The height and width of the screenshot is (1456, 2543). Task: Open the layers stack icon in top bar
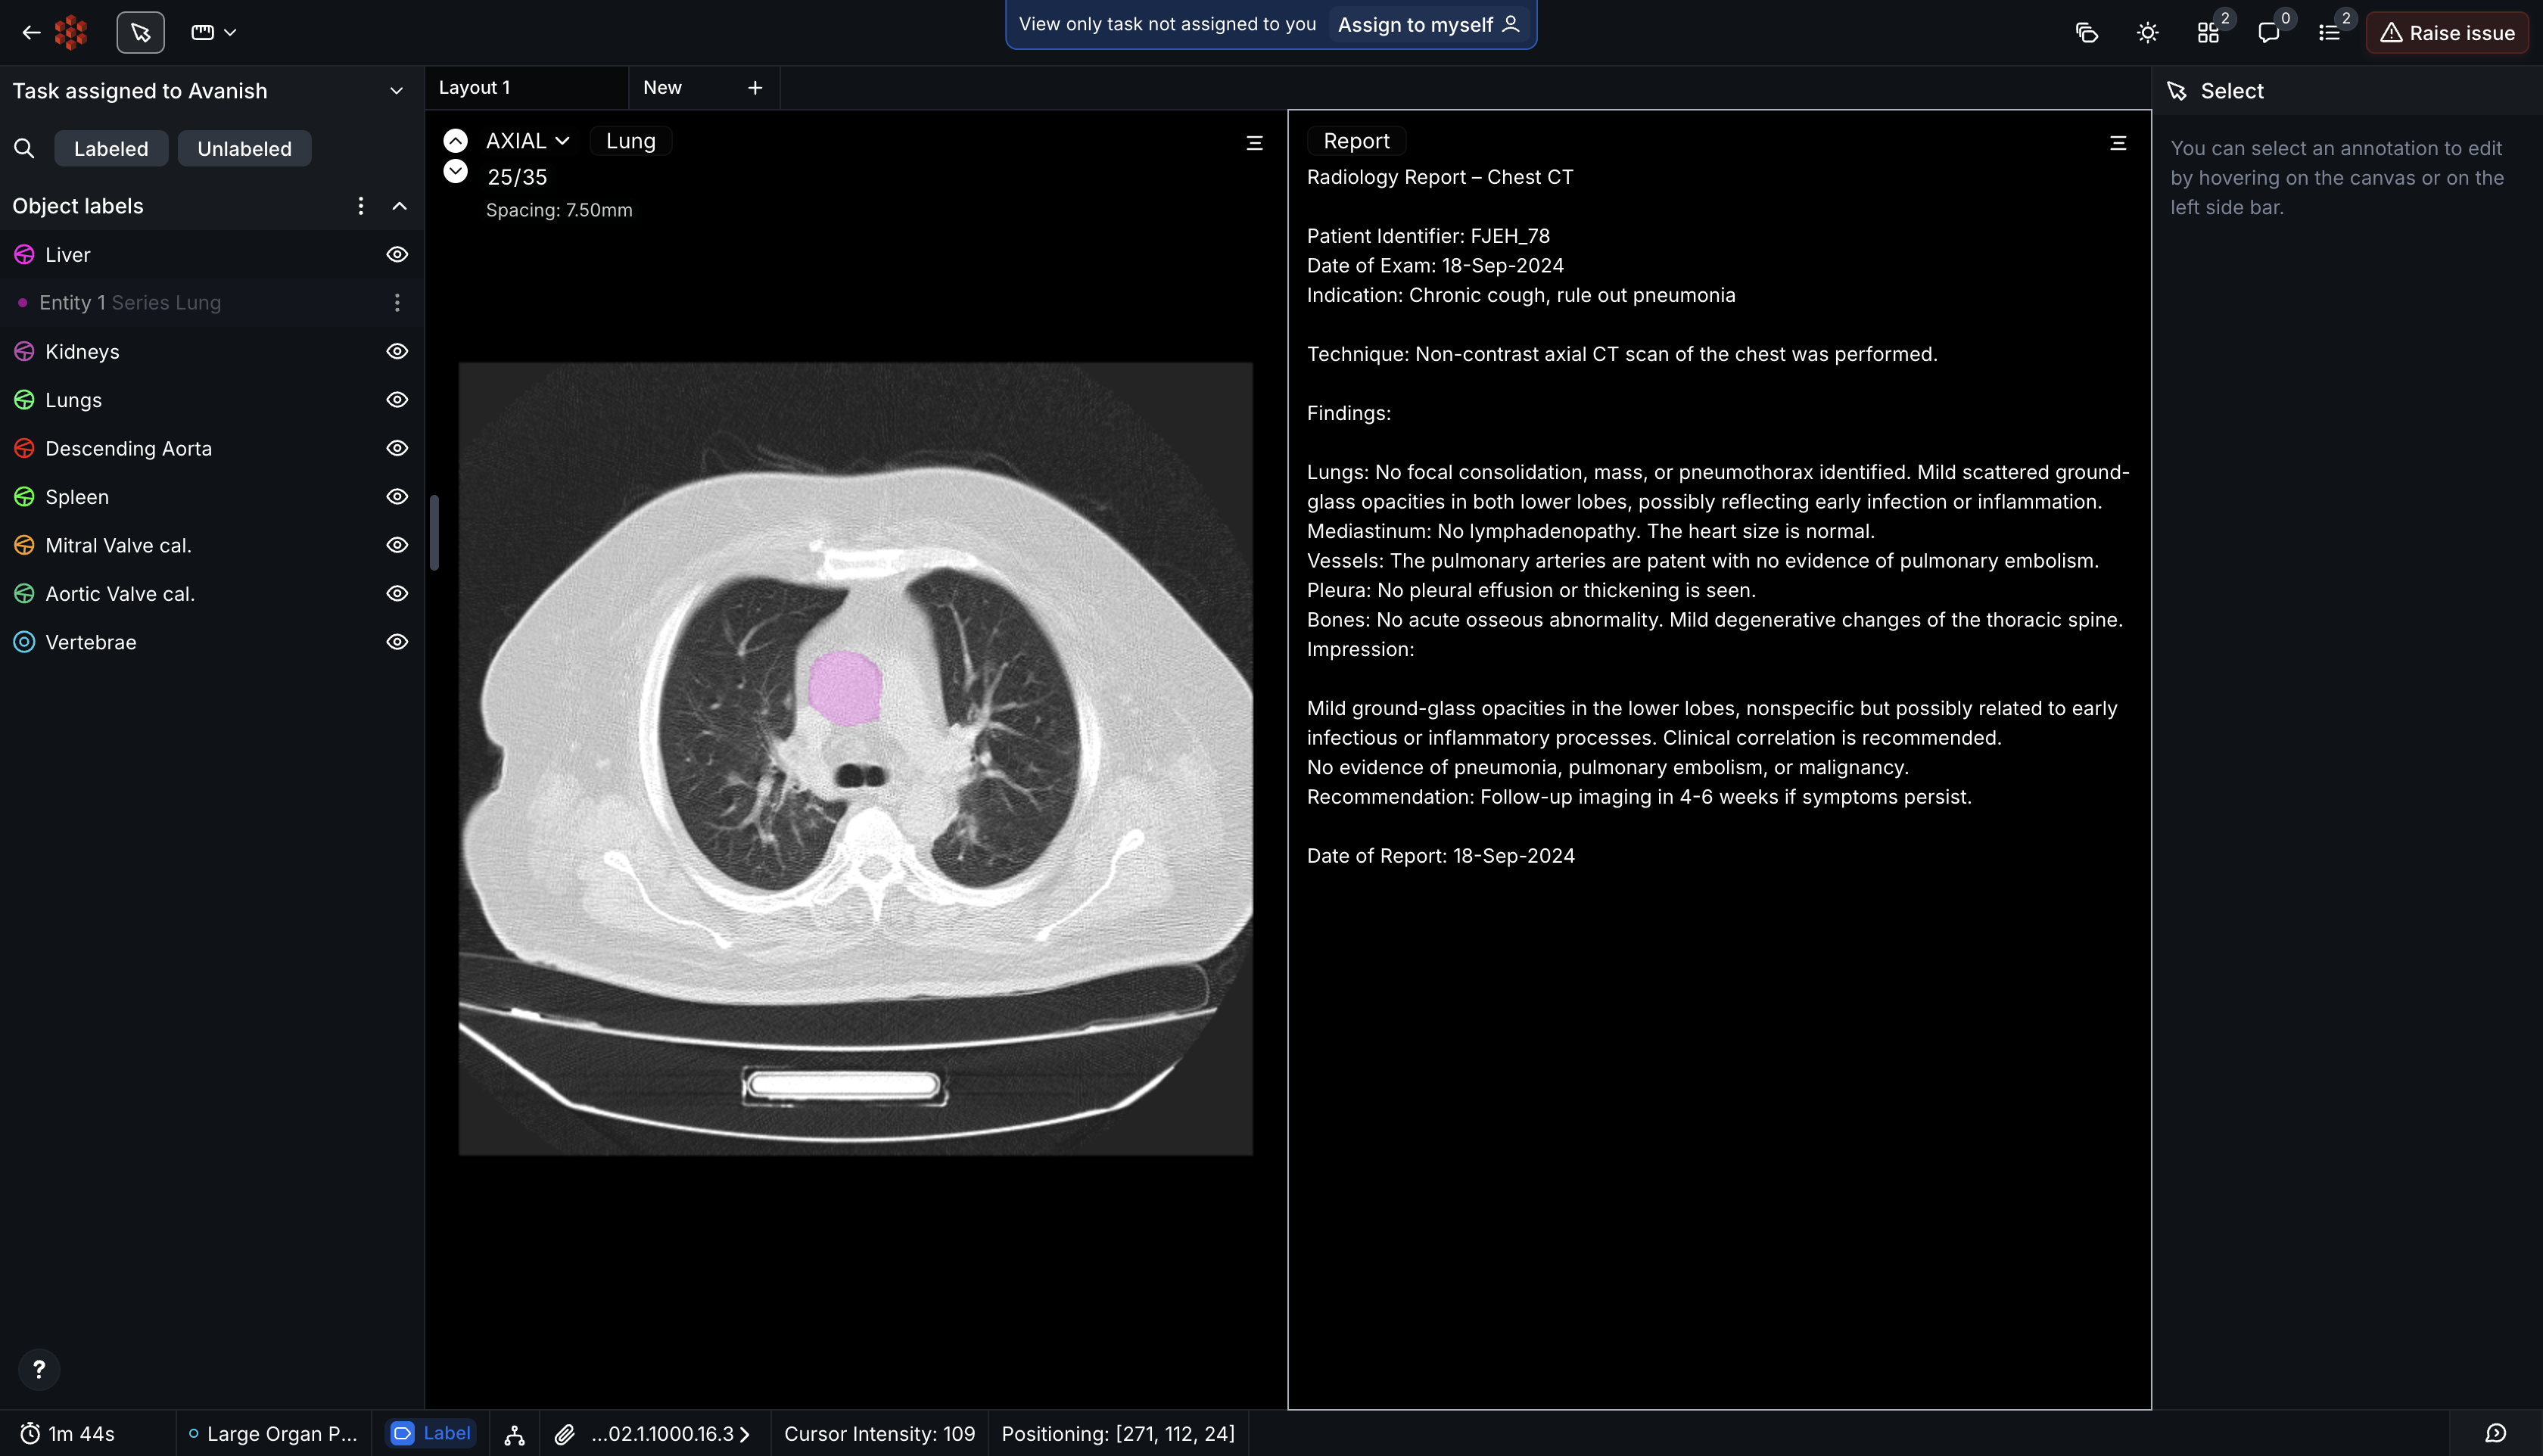[2087, 33]
